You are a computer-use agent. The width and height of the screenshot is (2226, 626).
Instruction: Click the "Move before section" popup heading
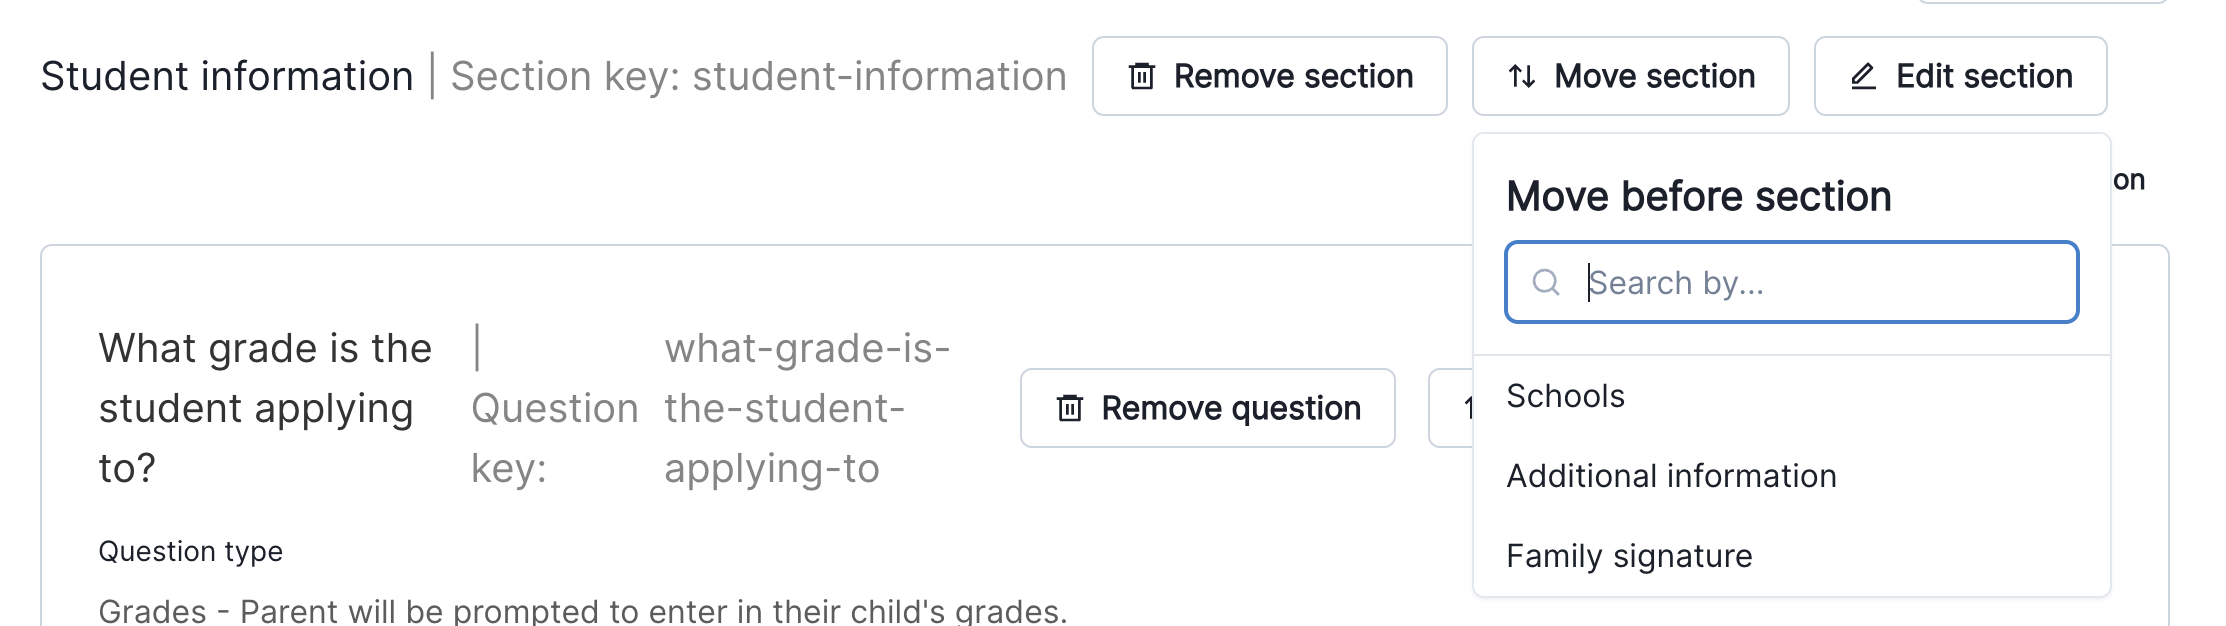1699,196
